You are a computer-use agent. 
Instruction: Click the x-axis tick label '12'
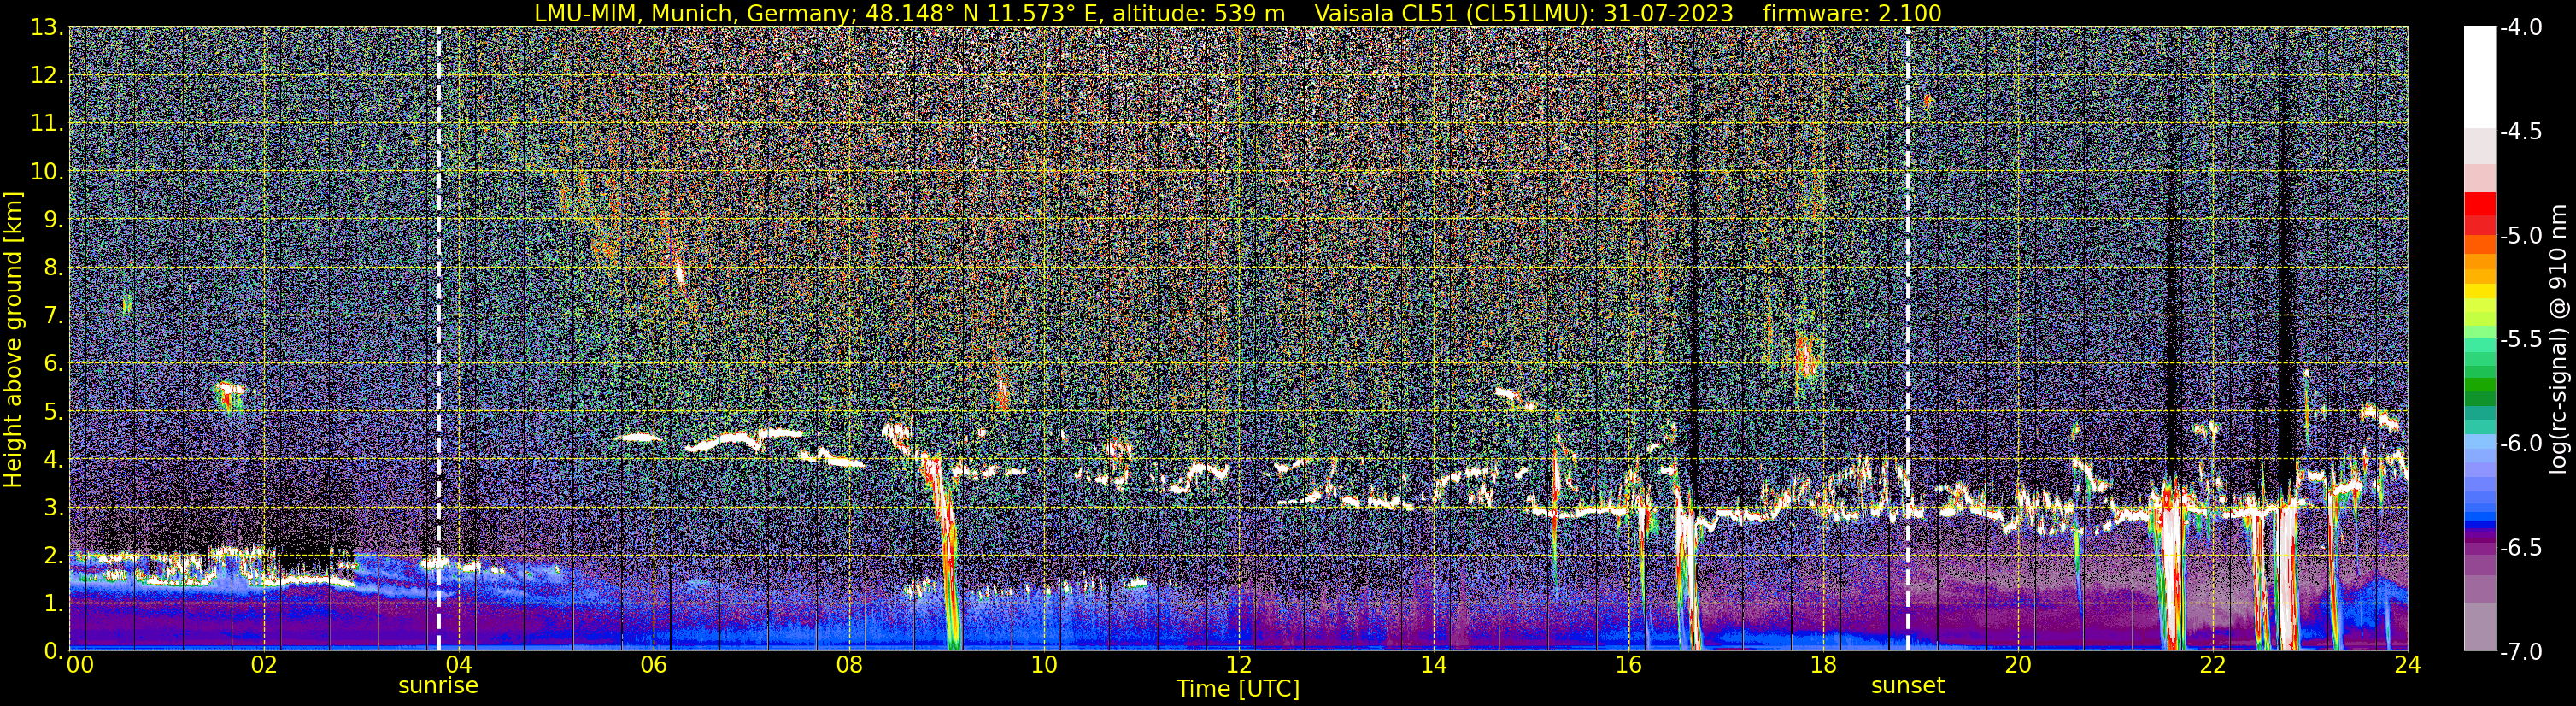1238,665
